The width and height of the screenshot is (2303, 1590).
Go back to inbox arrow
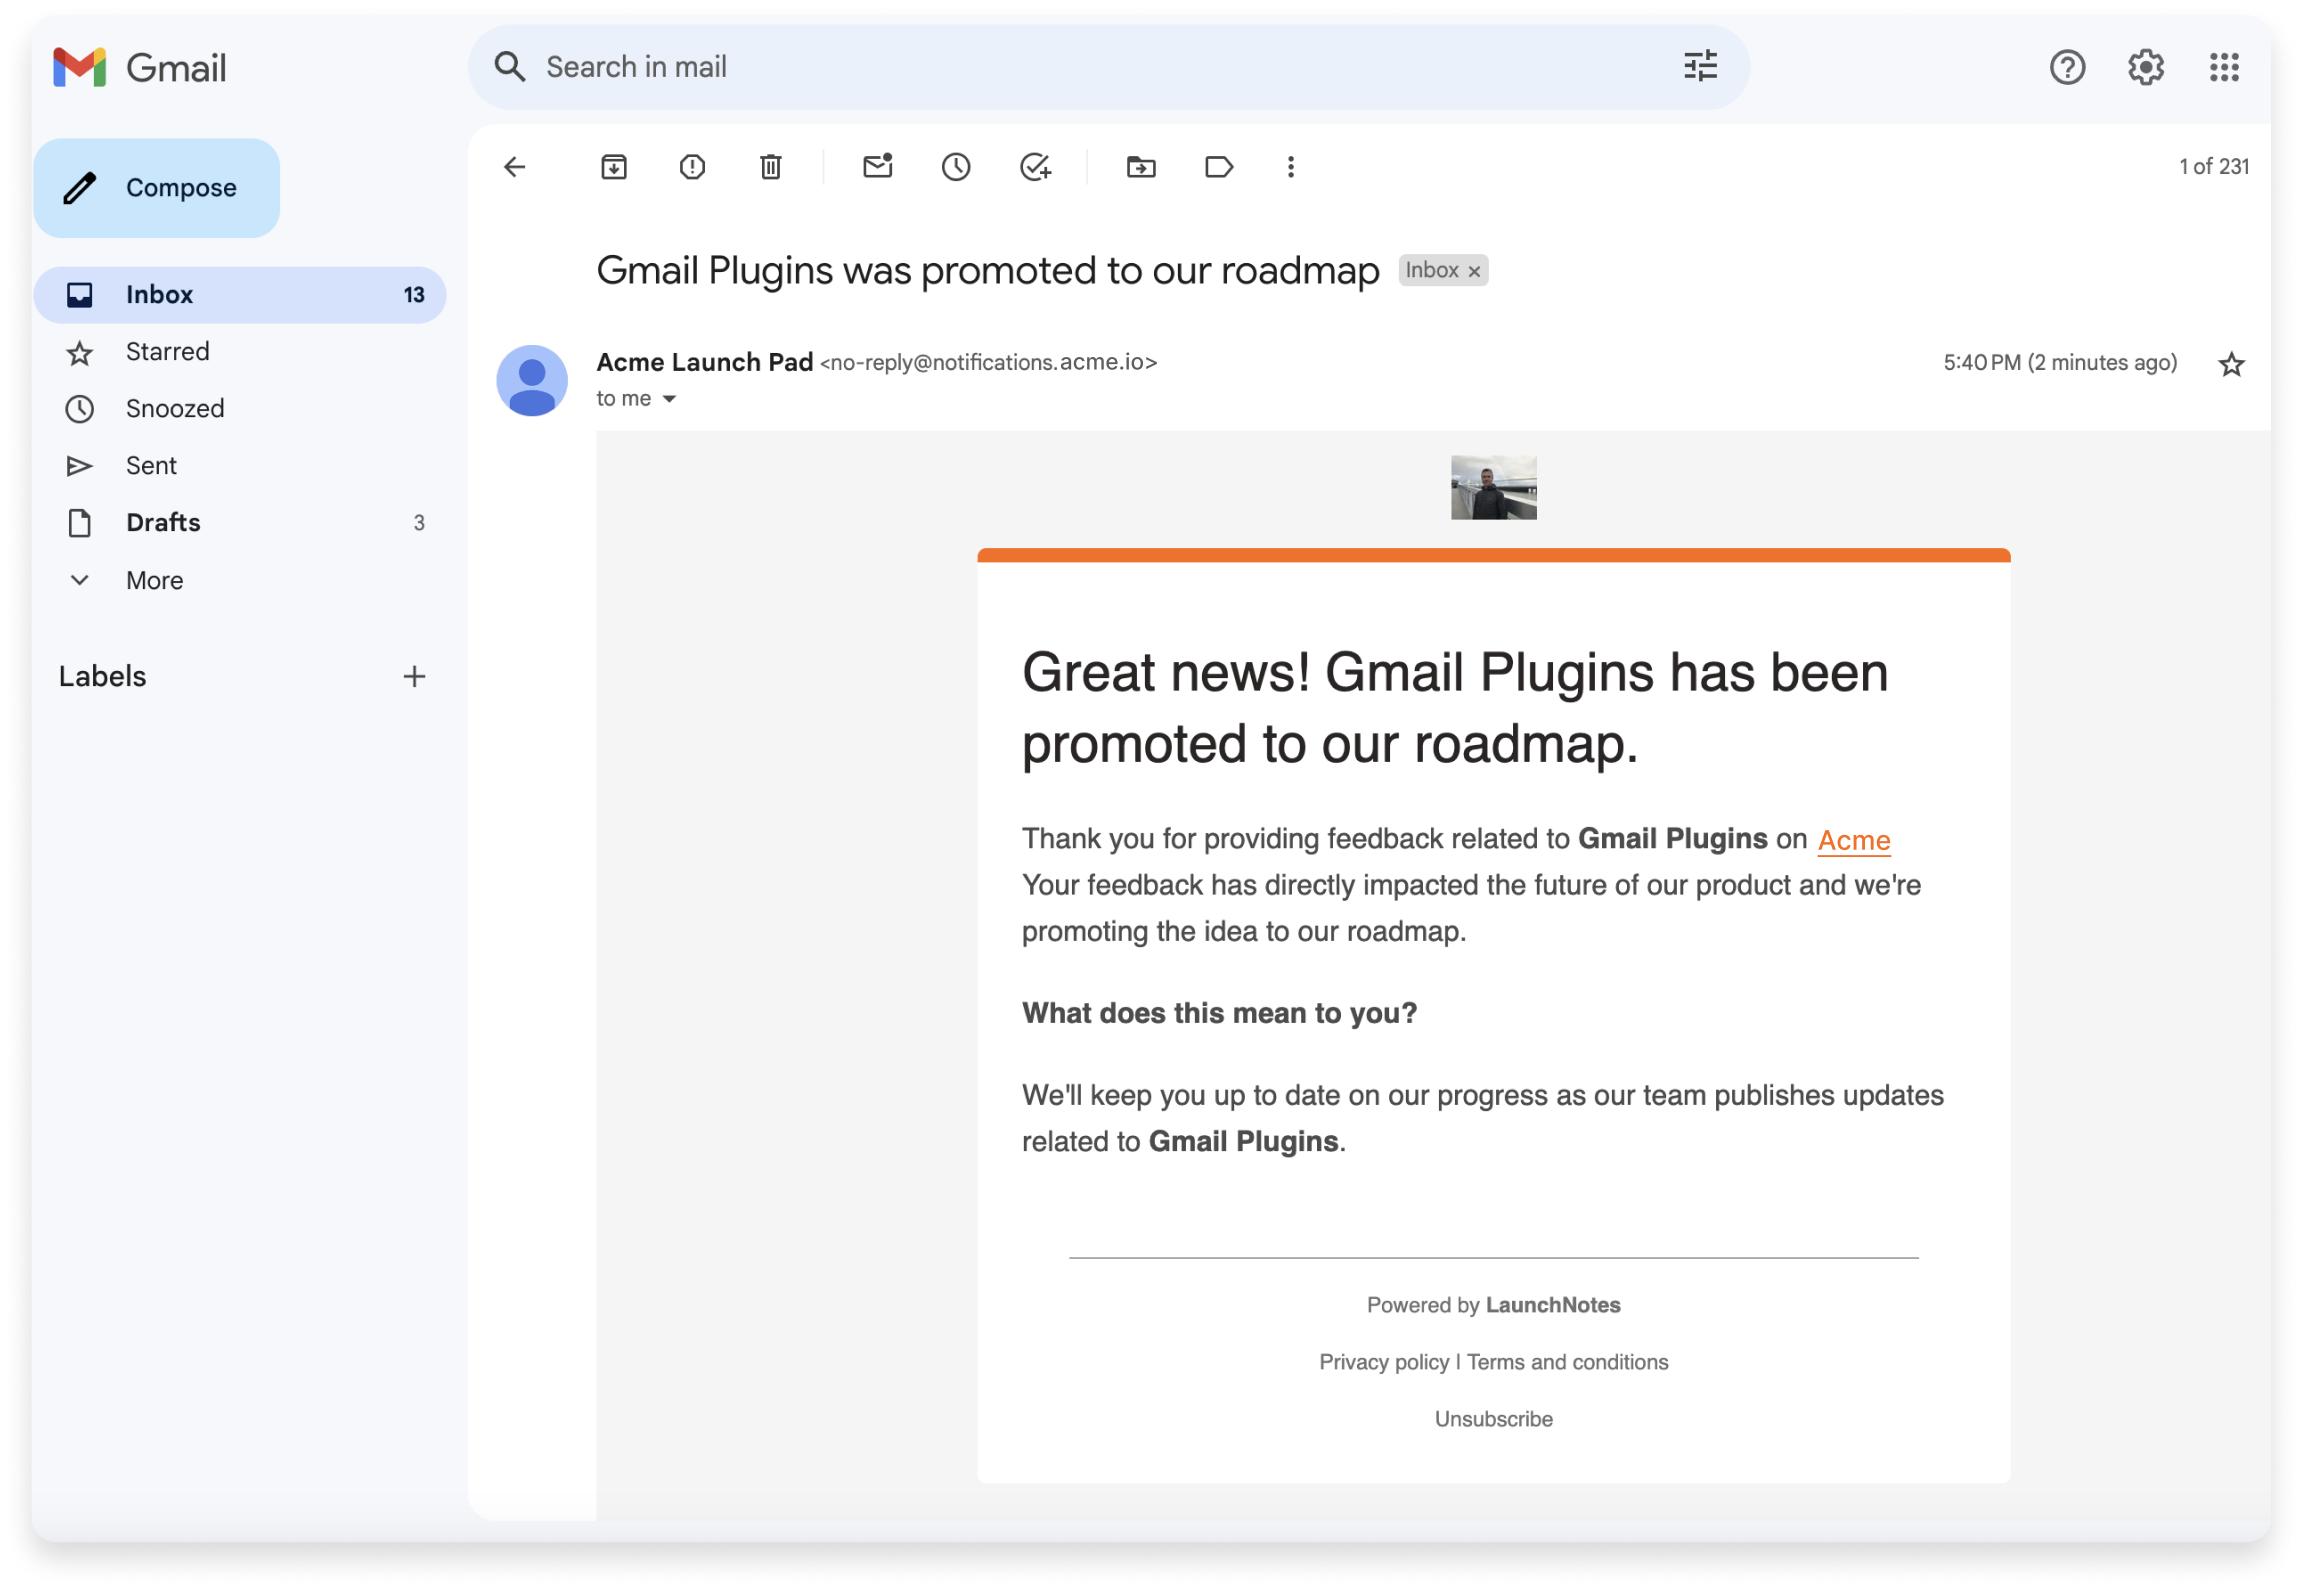[x=515, y=167]
